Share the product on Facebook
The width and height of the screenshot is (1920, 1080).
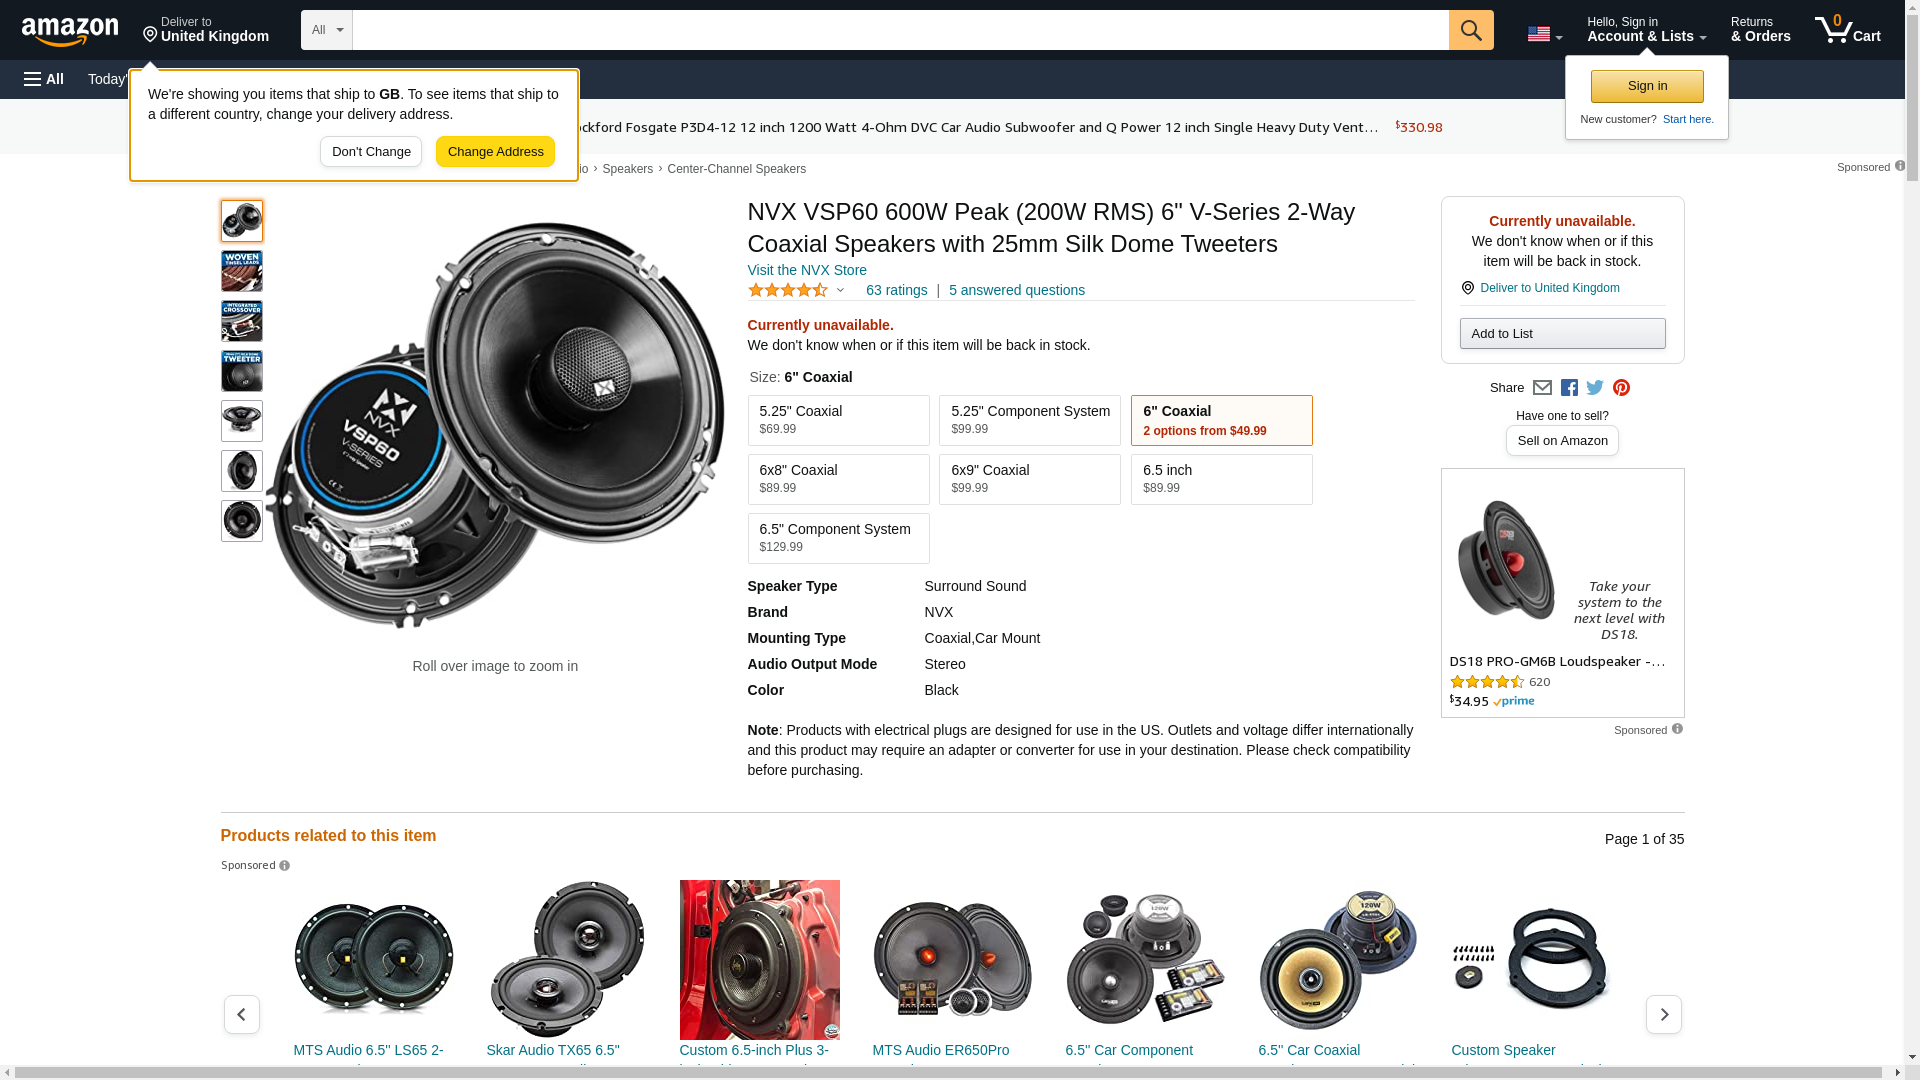point(1569,388)
